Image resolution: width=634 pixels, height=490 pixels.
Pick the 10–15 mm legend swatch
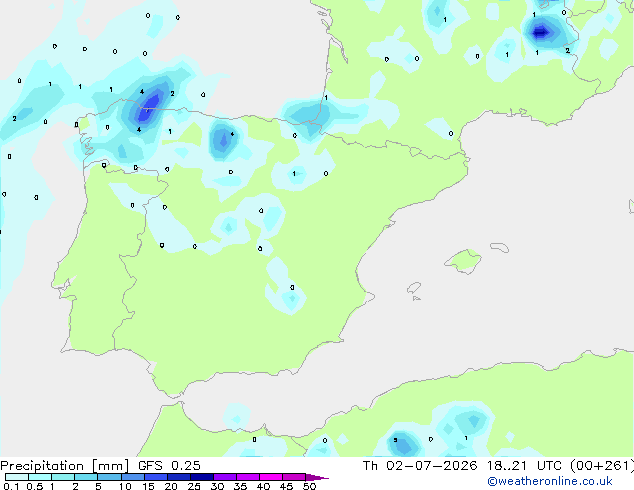coord(133,477)
